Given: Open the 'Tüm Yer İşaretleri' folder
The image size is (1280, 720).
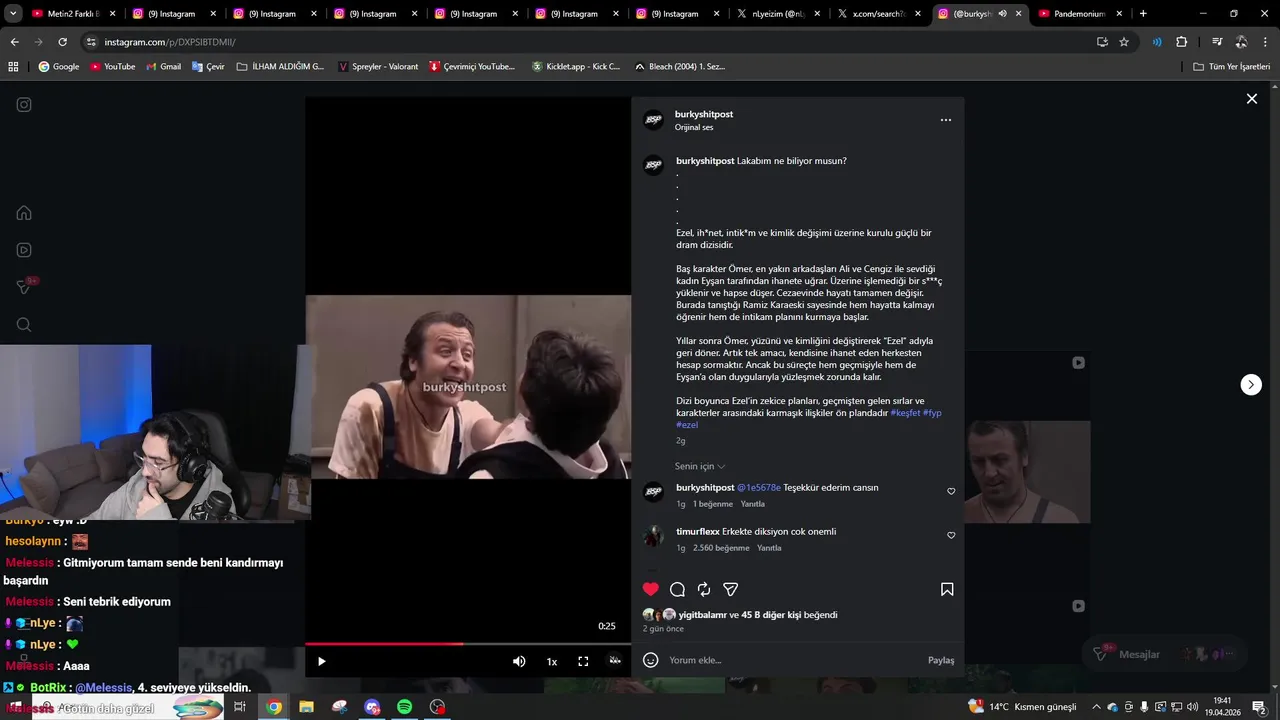Looking at the screenshot, I should tap(1231, 66).
